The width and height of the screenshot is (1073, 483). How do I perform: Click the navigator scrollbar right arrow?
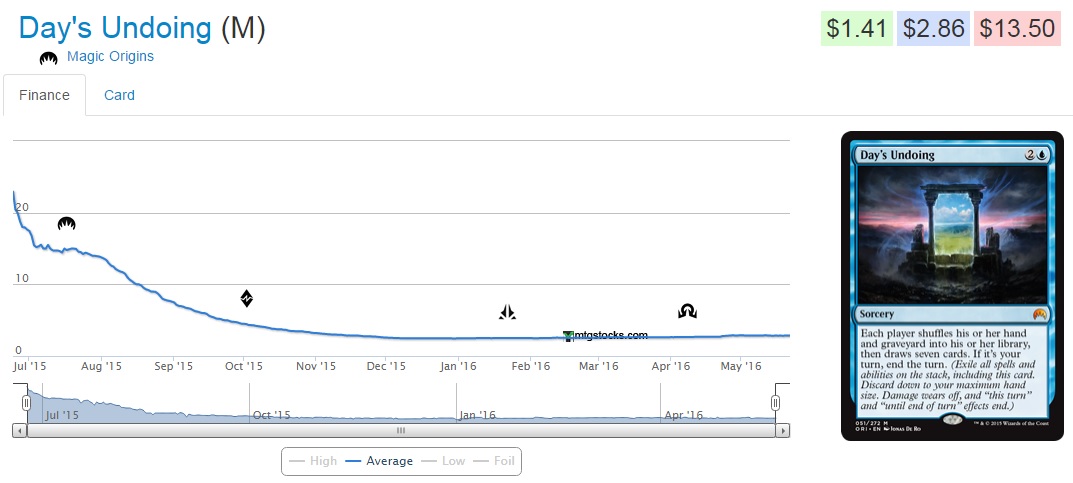click(783, 431)
